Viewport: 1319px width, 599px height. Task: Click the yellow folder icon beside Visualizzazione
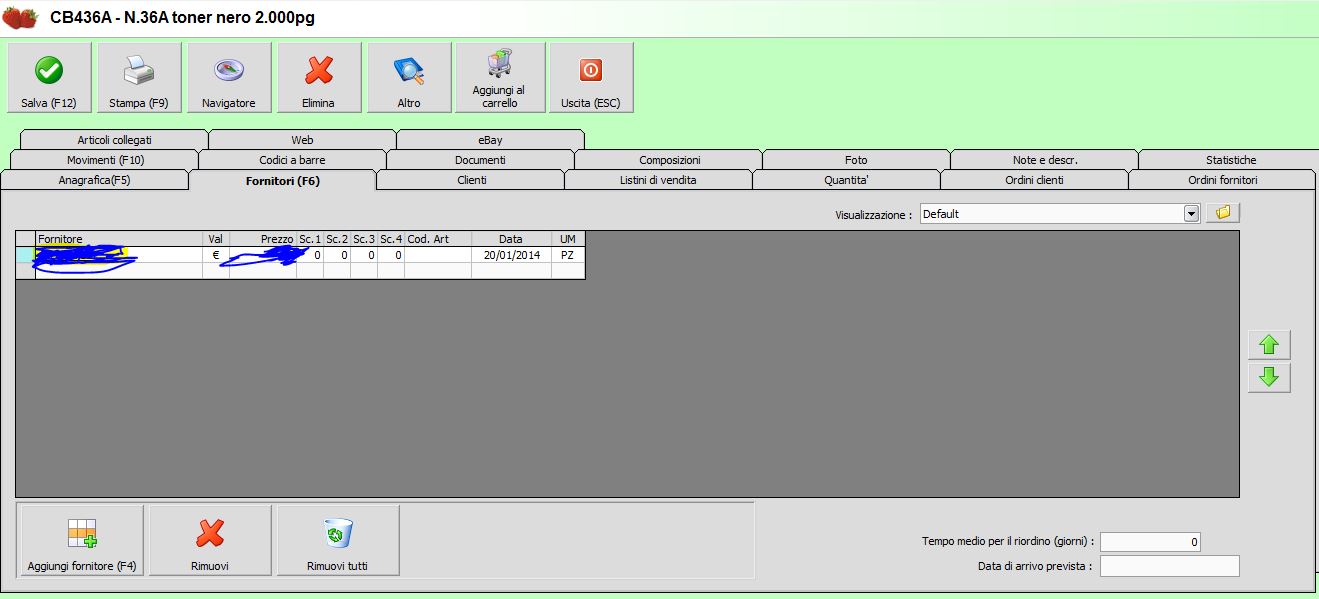1222,213
